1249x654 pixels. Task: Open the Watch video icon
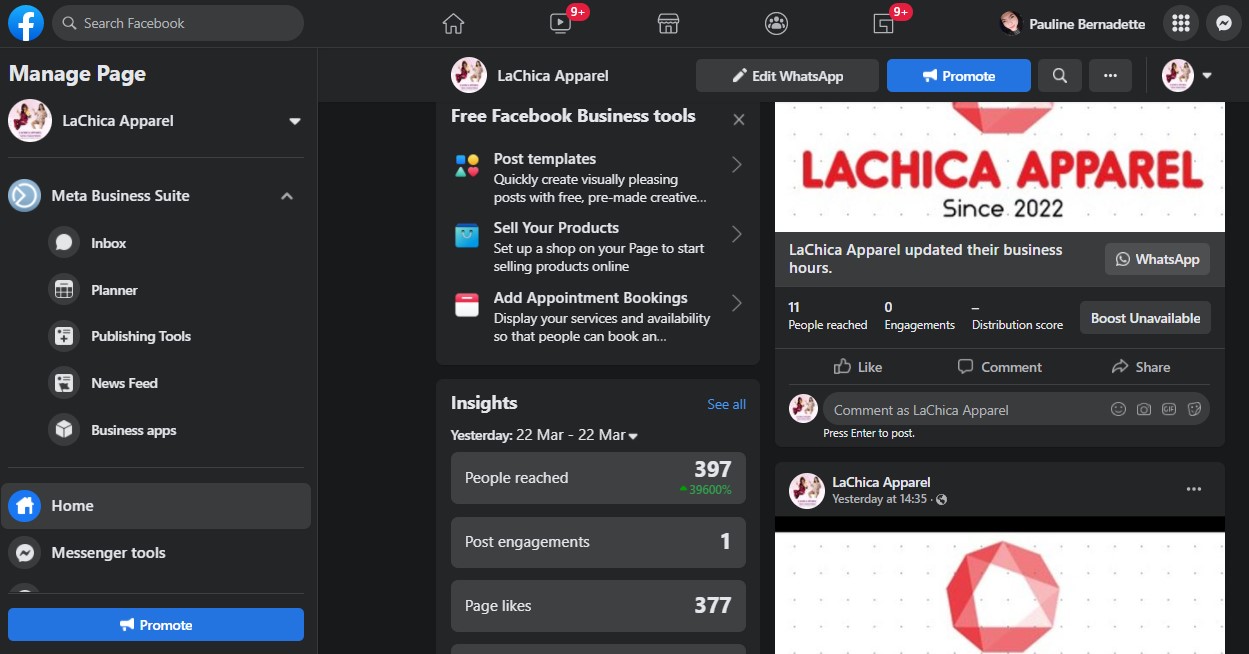(x=560, y=23)
